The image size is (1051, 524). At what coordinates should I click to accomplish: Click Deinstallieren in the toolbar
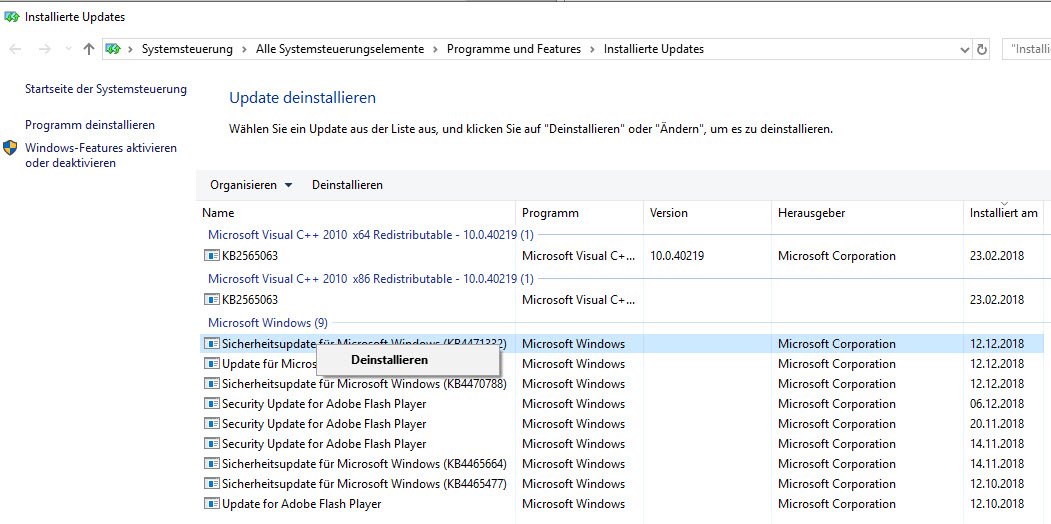click(x=347, y=185)
